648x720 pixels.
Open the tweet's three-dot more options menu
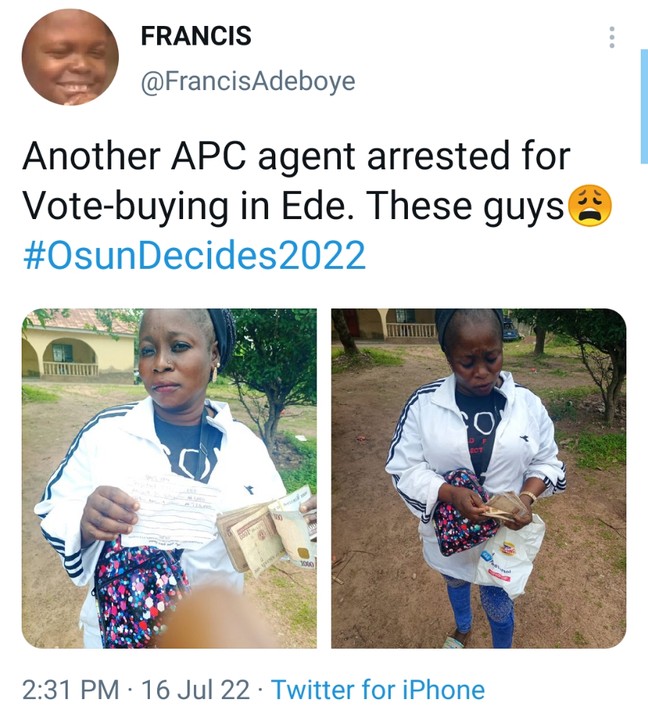(612, 38)
